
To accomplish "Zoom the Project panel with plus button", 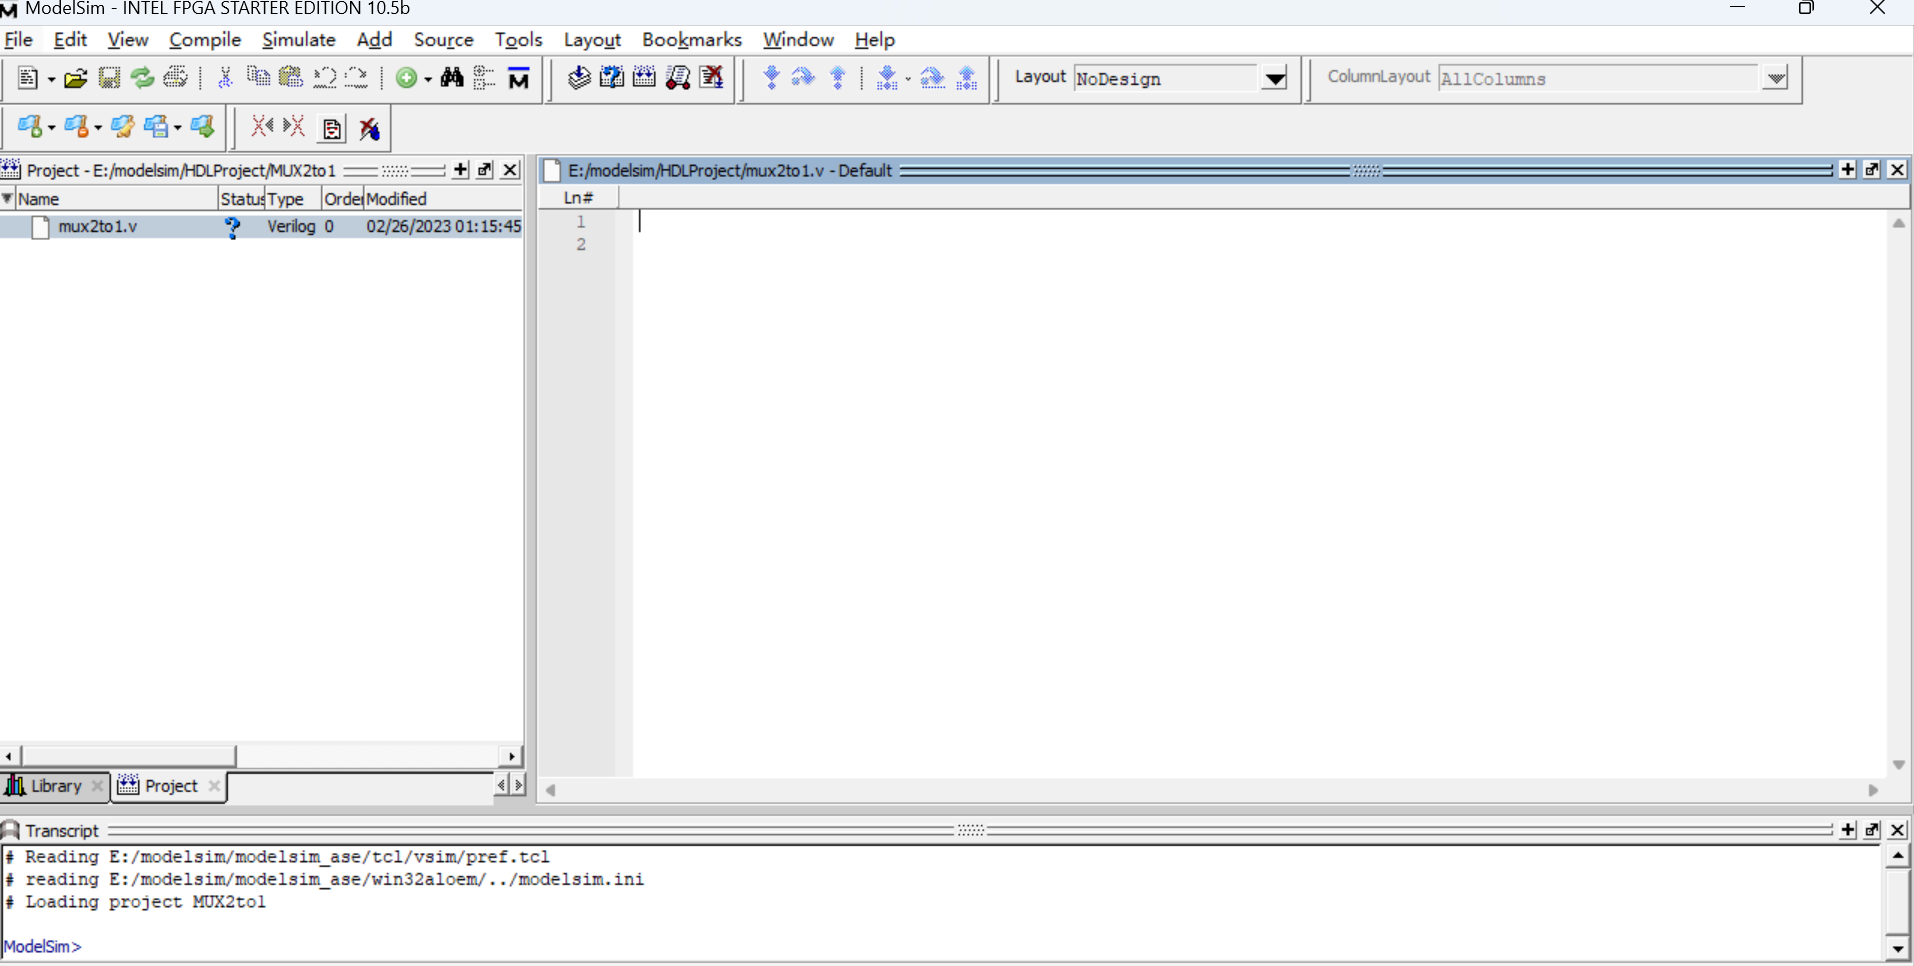I will [x=461, y=170].
